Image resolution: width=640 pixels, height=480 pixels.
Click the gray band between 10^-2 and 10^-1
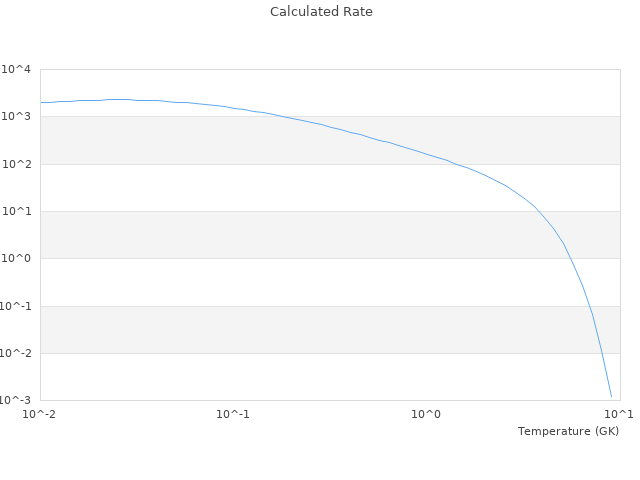pyautogui.click(x=300, y=329)
